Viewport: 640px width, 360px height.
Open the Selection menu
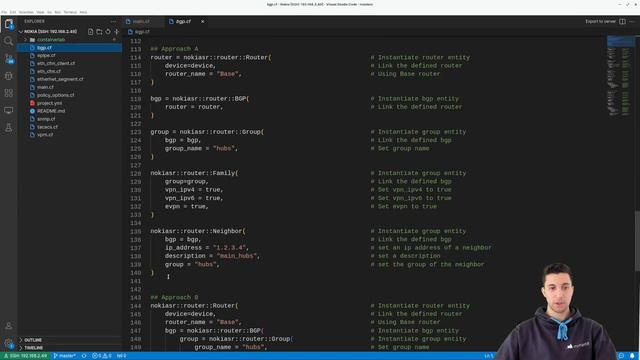coord(27,12)
